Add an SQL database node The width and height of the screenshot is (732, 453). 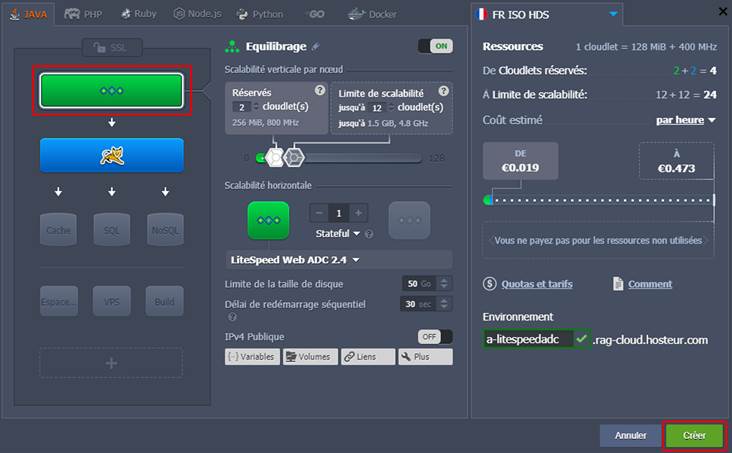[111, 229]
